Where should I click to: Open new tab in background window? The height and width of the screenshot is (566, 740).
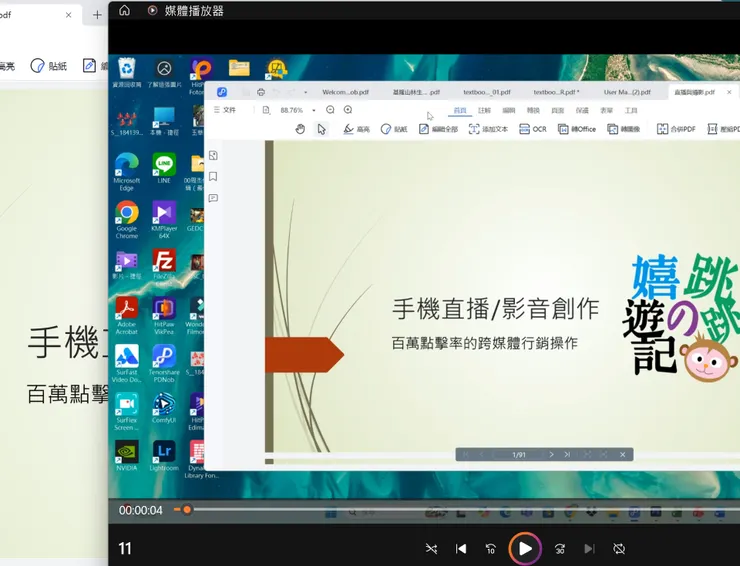pyautogui.click(x=97, y=15)
